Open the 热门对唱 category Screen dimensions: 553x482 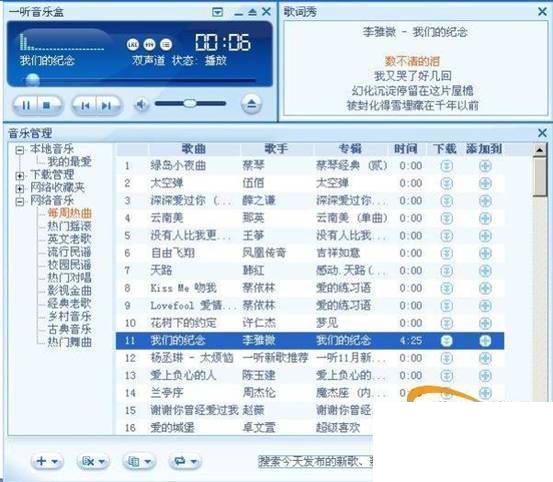click(69, 277)
